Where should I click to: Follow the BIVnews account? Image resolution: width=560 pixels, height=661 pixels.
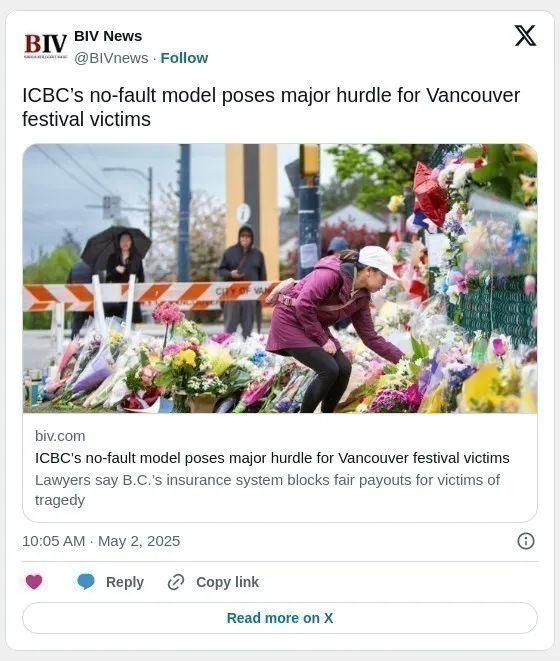pos(184,58)
